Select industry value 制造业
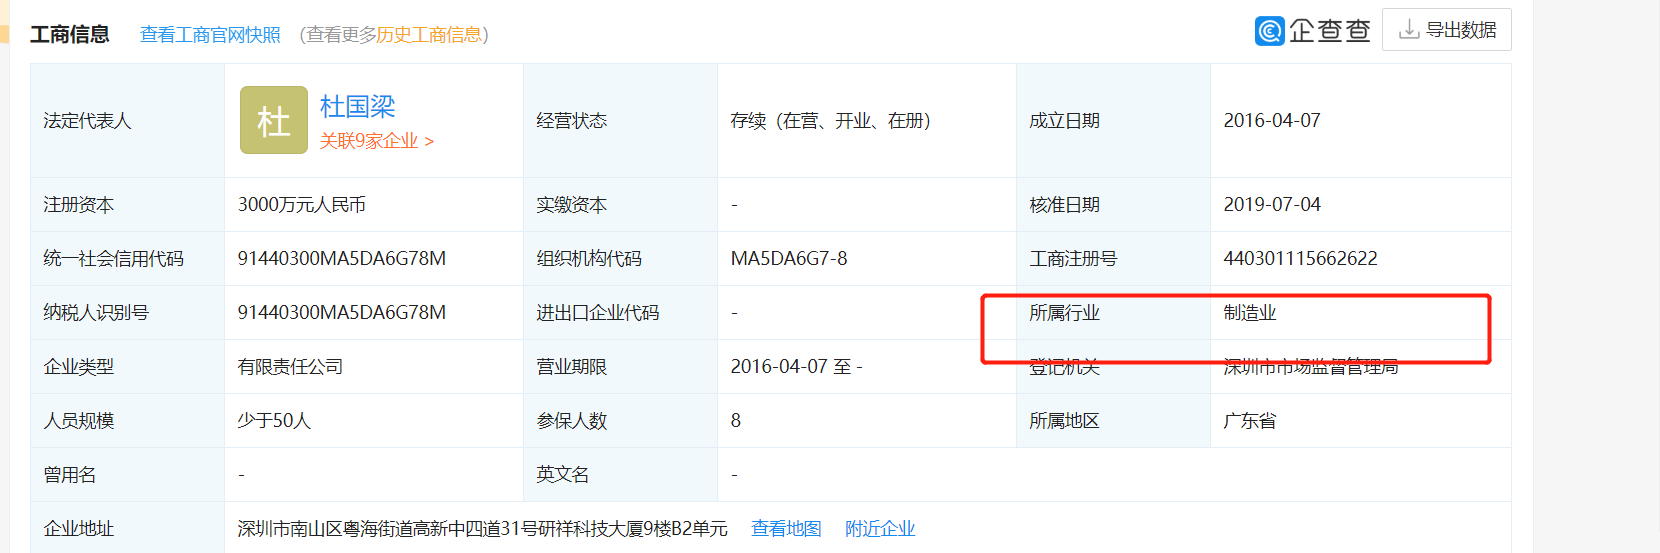Image resolution: width=1660 pixels, height=553 pixels. click(x=1250, y=312)
